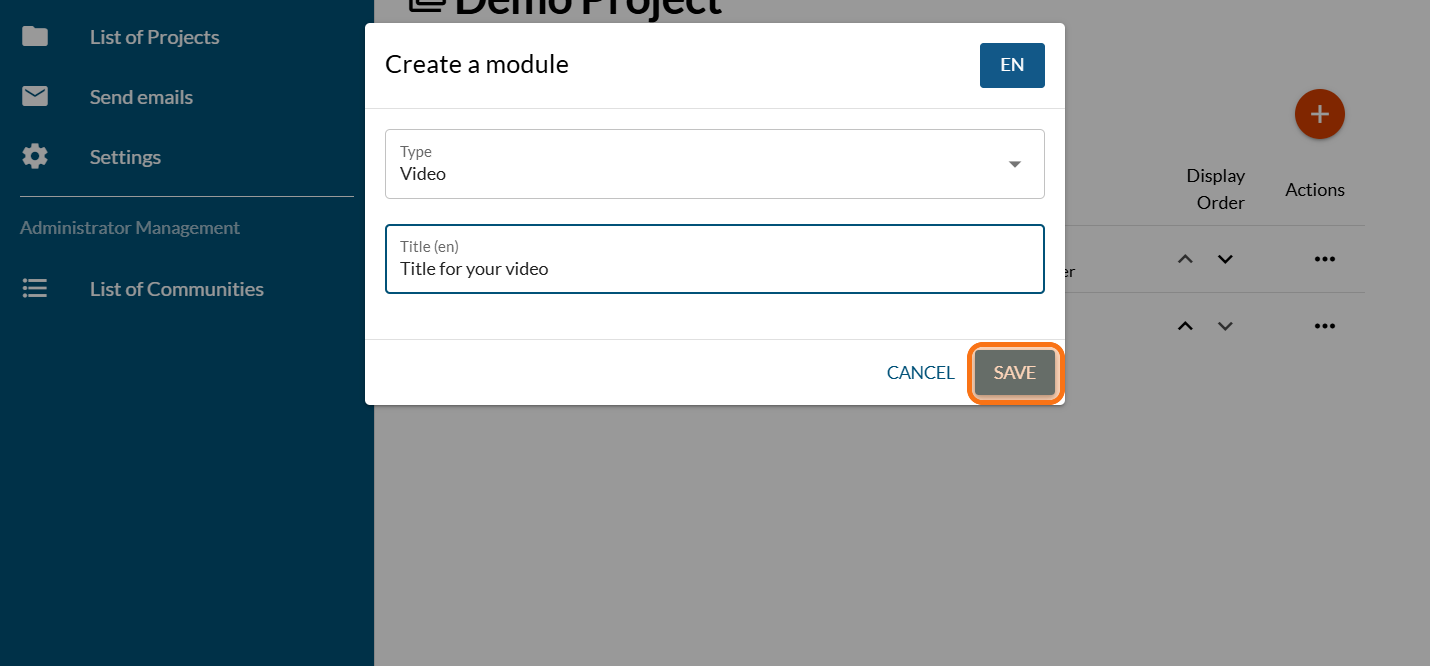Expand the Type dropdown showing Video
The image size is (1430, 666).
714,164
